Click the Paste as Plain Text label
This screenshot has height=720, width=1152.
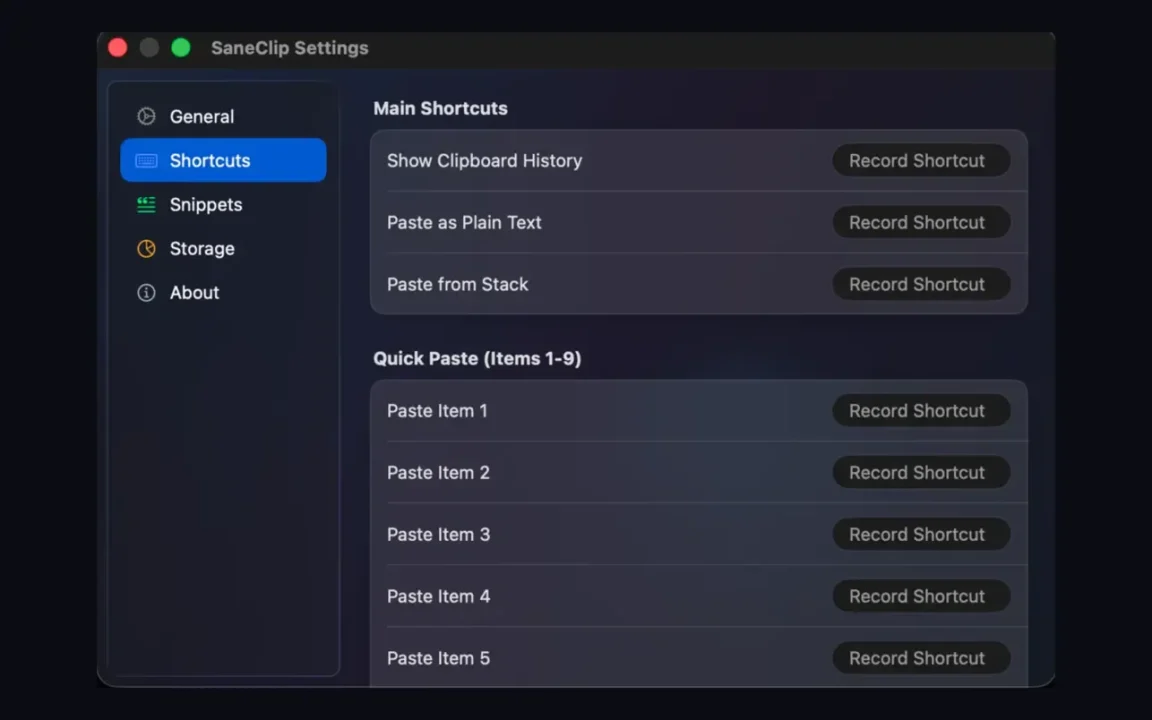[x=464, y=223]
